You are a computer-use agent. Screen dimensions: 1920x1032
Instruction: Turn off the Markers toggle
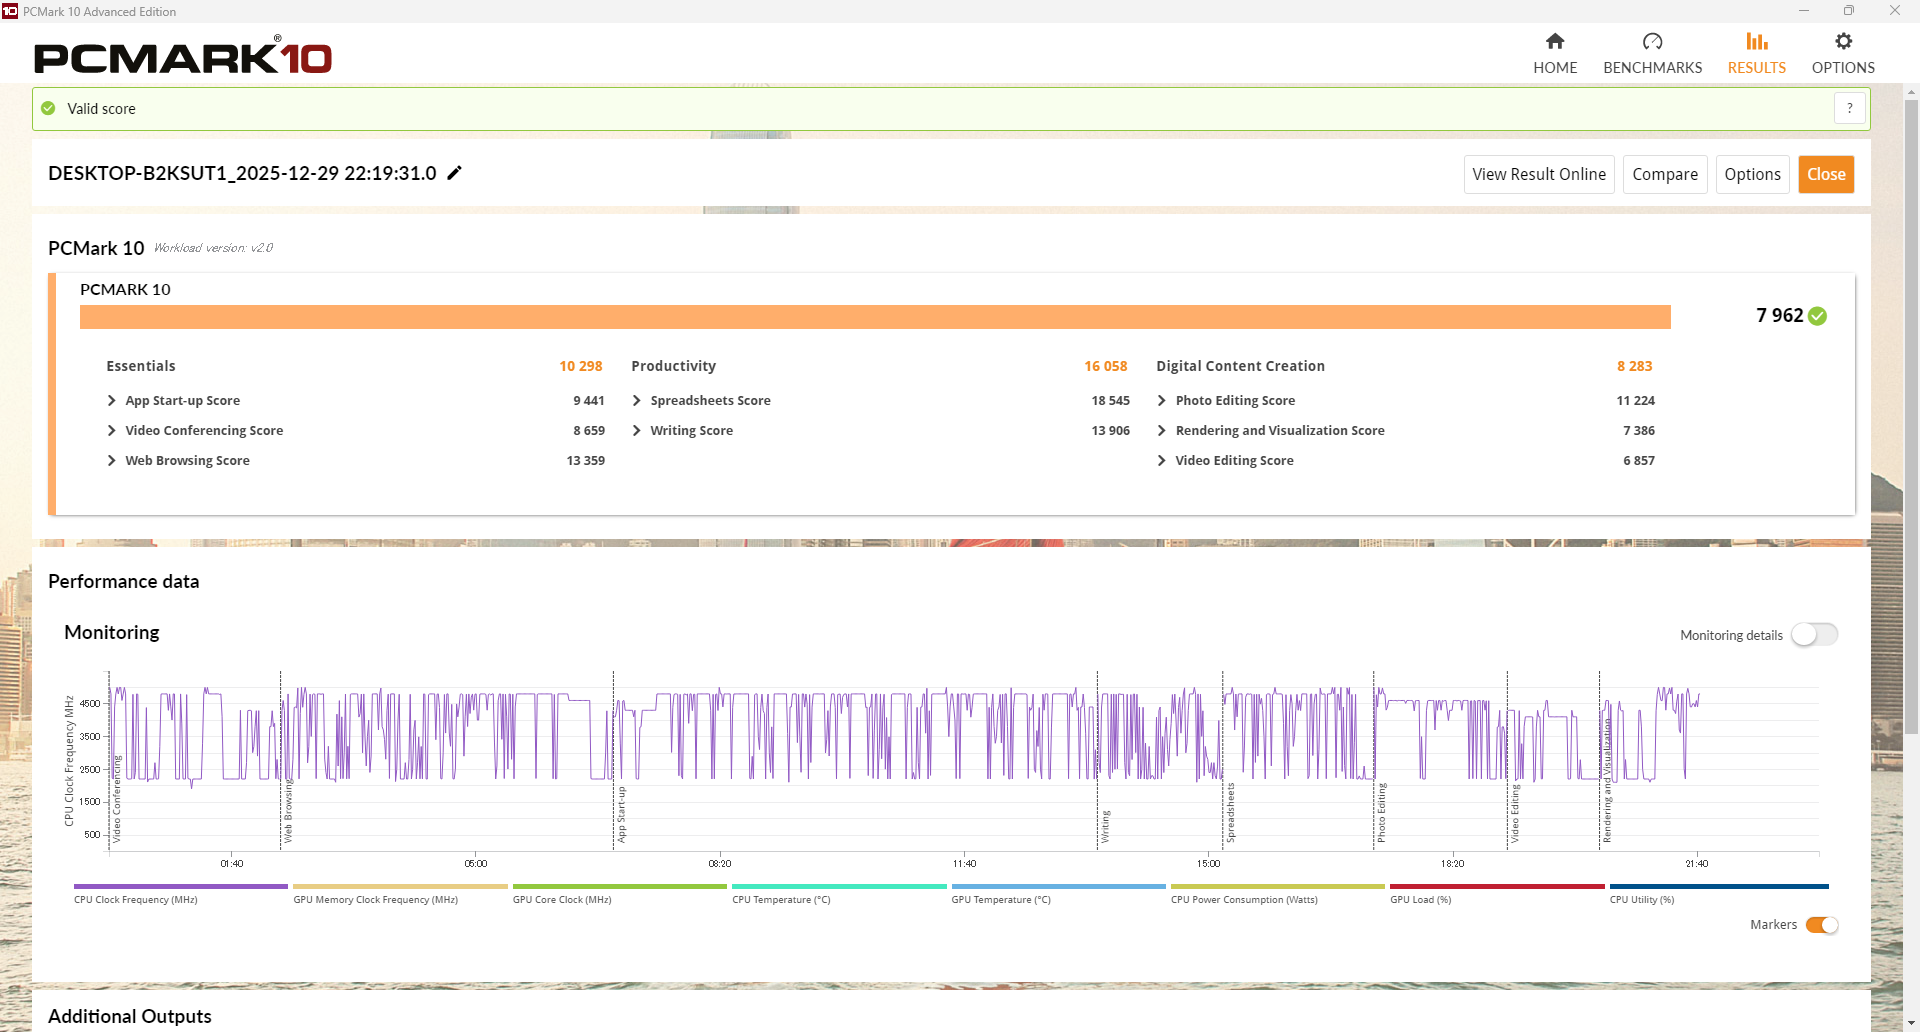point(1821,925)
